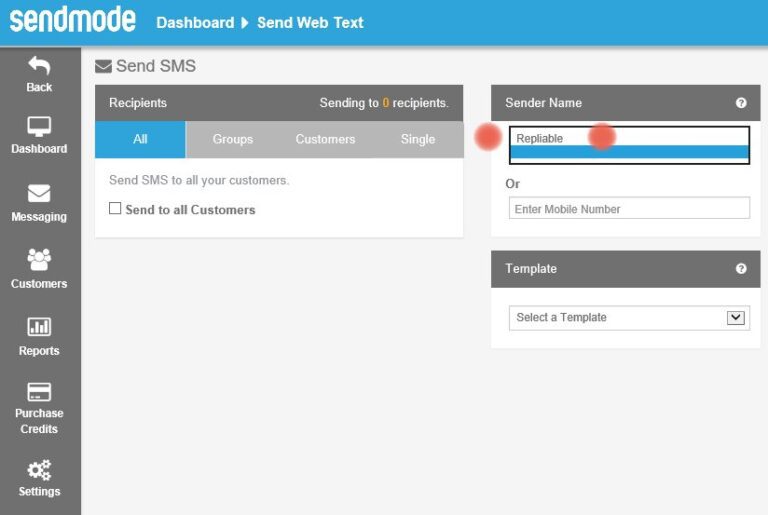The width and height of the screenshot is (768, 515).
Task: Click the 'Send SMS to all your customers.' text
Action: (199, 180)
